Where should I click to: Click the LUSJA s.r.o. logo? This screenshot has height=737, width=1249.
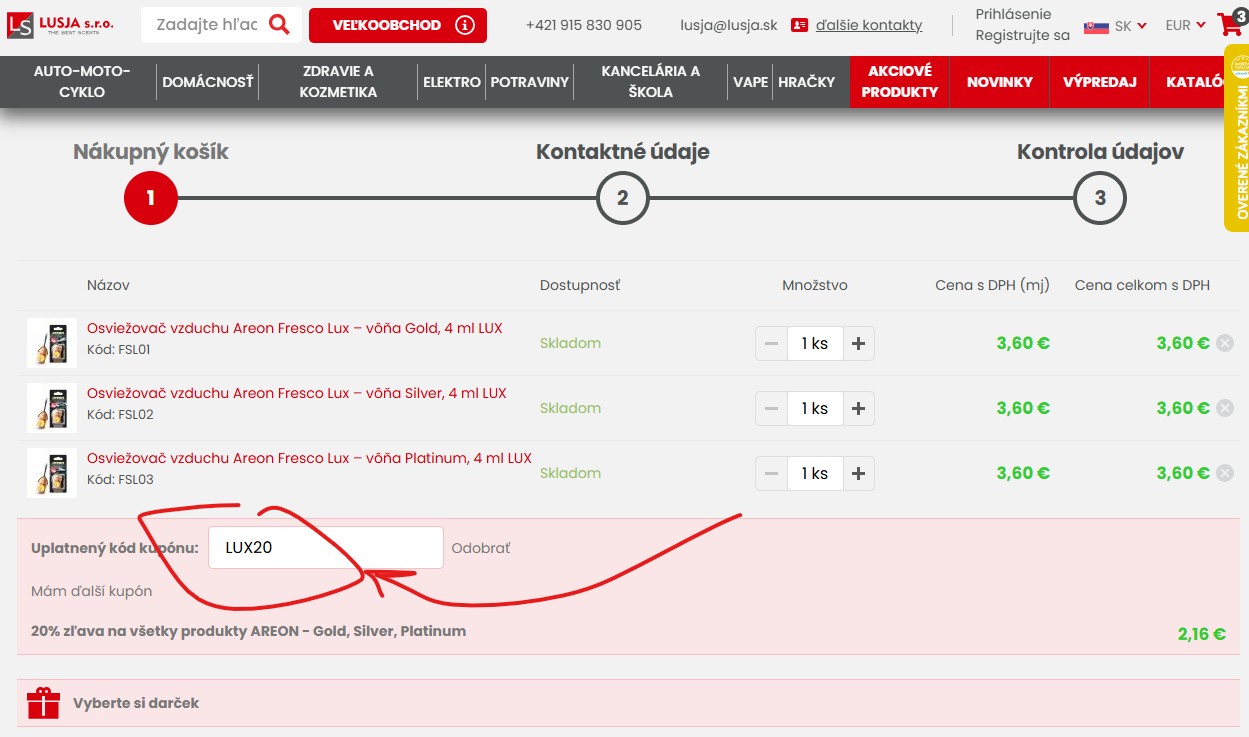62,25
